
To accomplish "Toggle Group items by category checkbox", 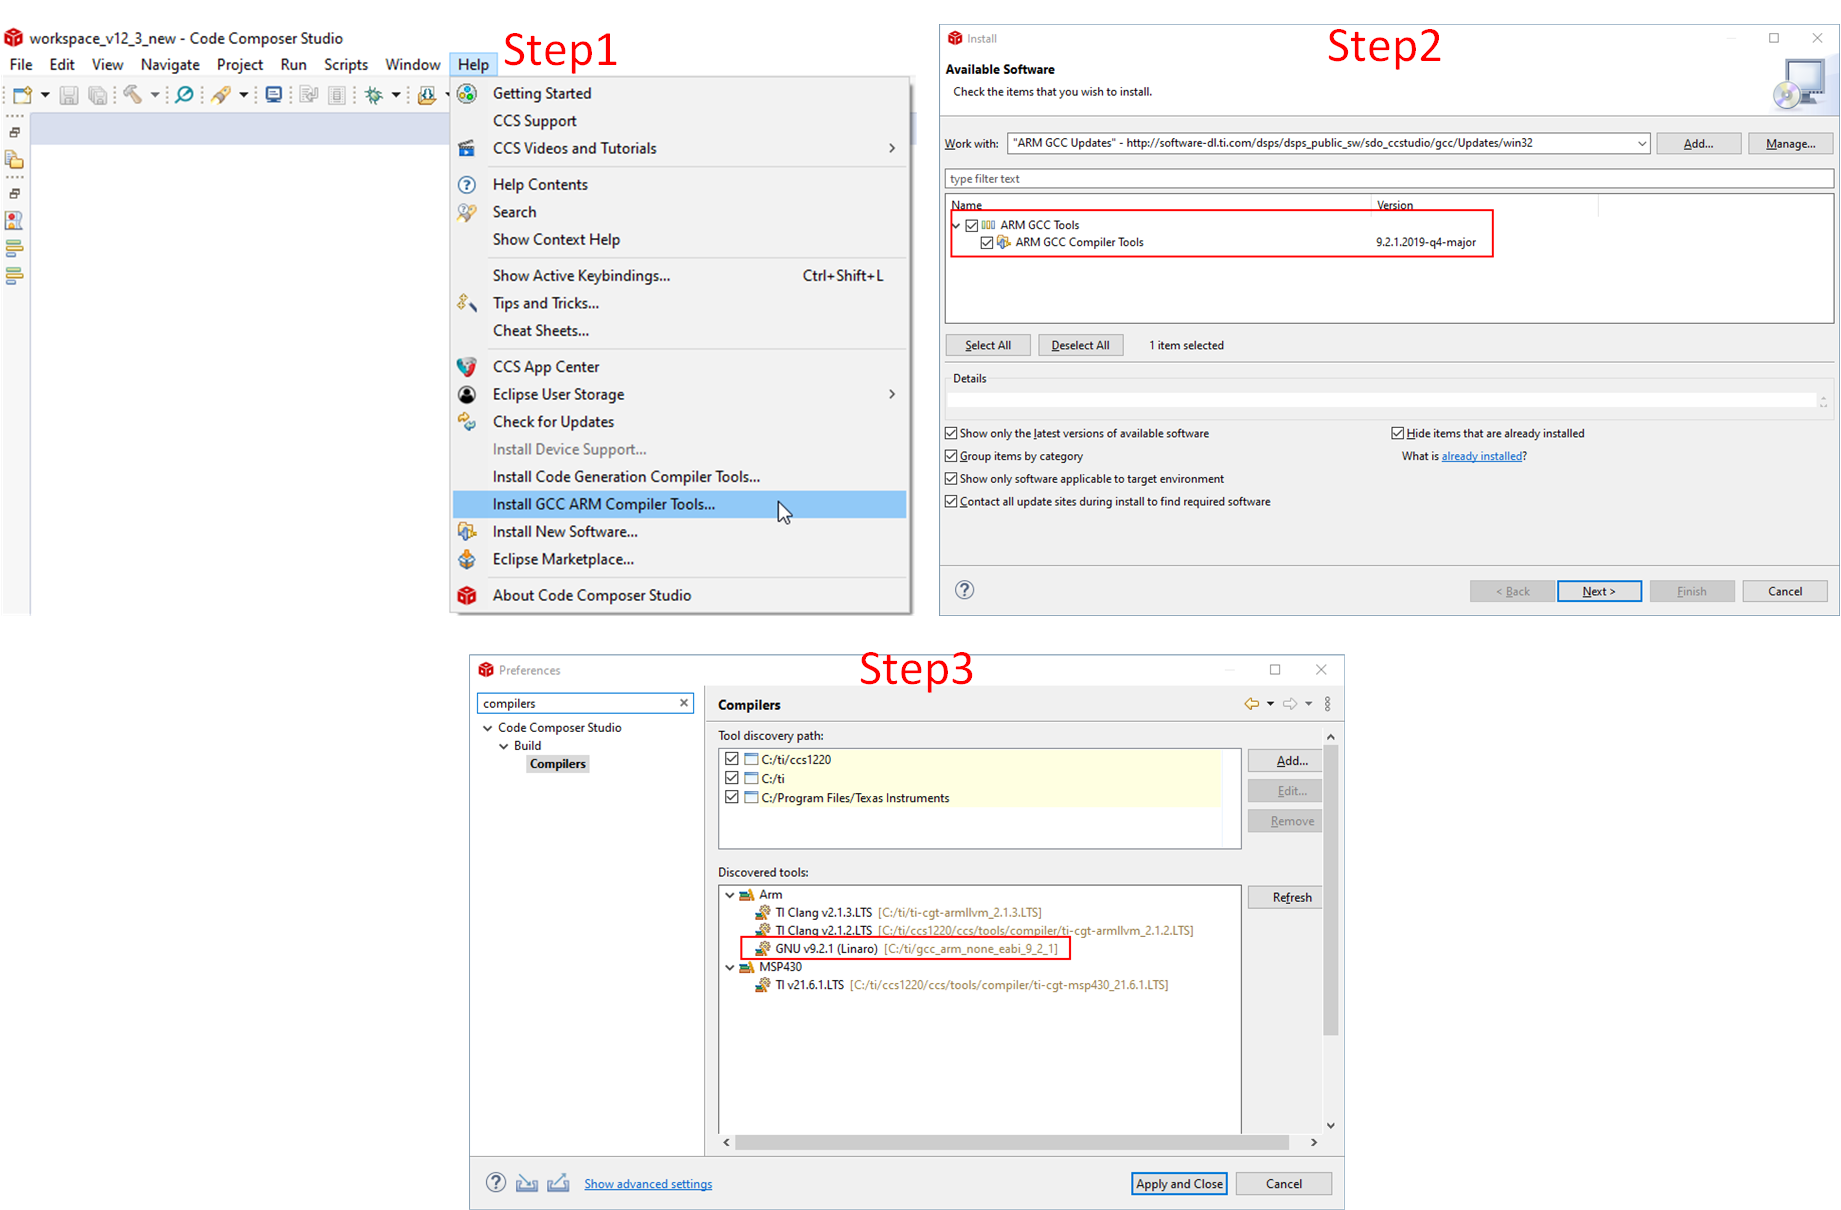I will [x=951, y=456].
